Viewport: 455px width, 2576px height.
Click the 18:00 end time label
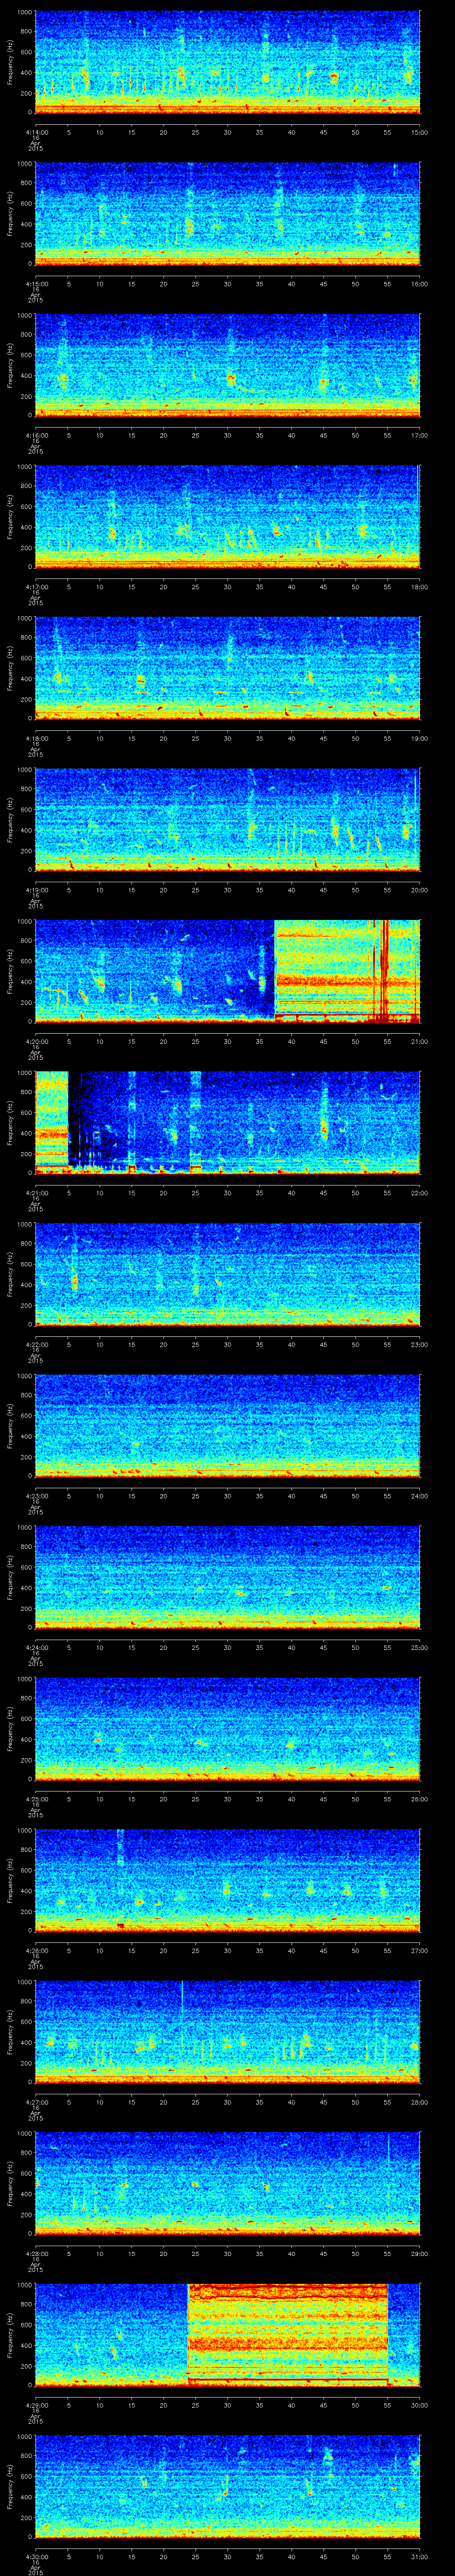click(x=419, y=587)
